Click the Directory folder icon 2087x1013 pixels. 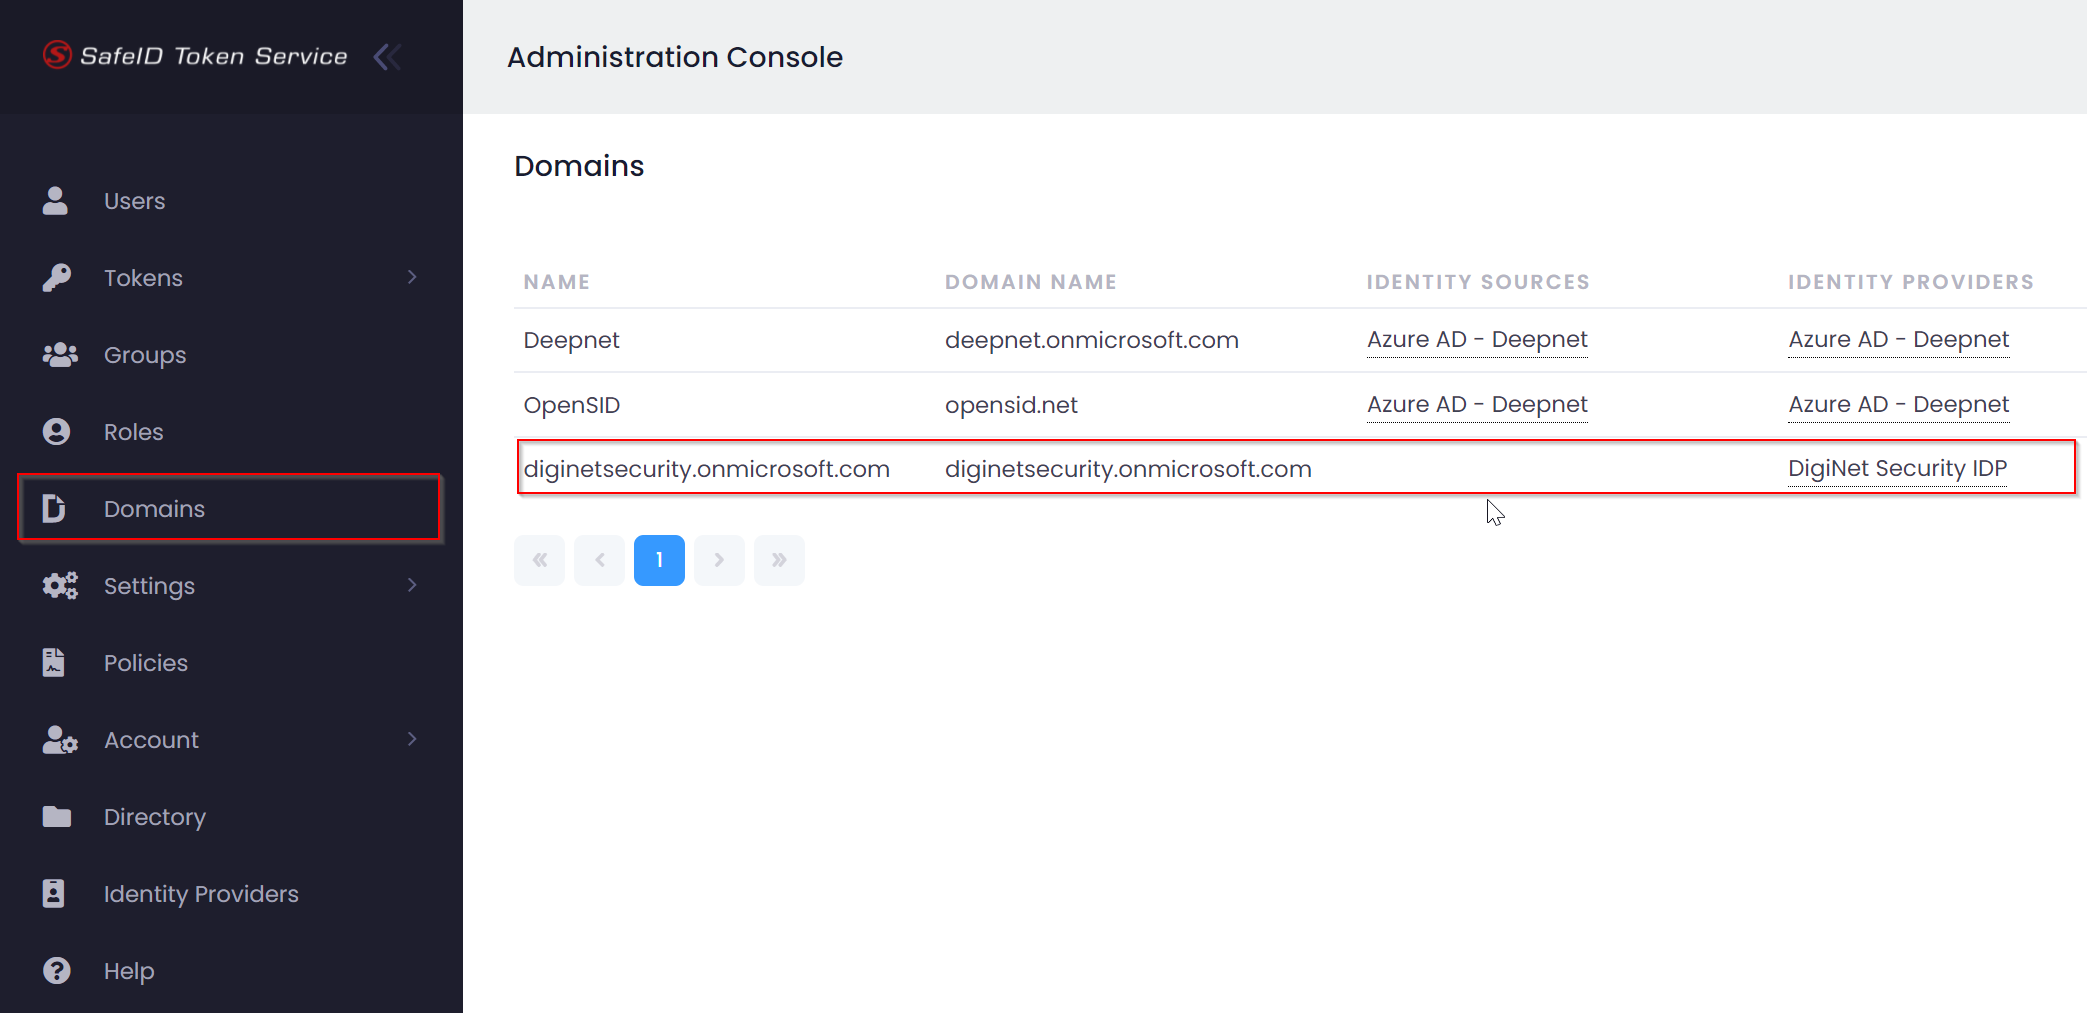pyautogui.click(x=56, y=817)
